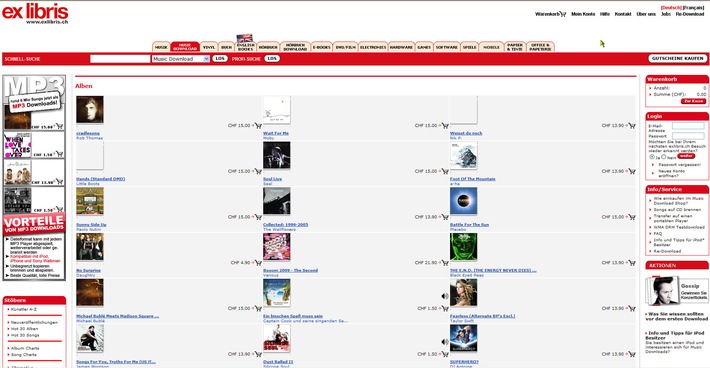Click the UK flag above English Books
This screenshot has width=710, height=368.
pos(245,38)
